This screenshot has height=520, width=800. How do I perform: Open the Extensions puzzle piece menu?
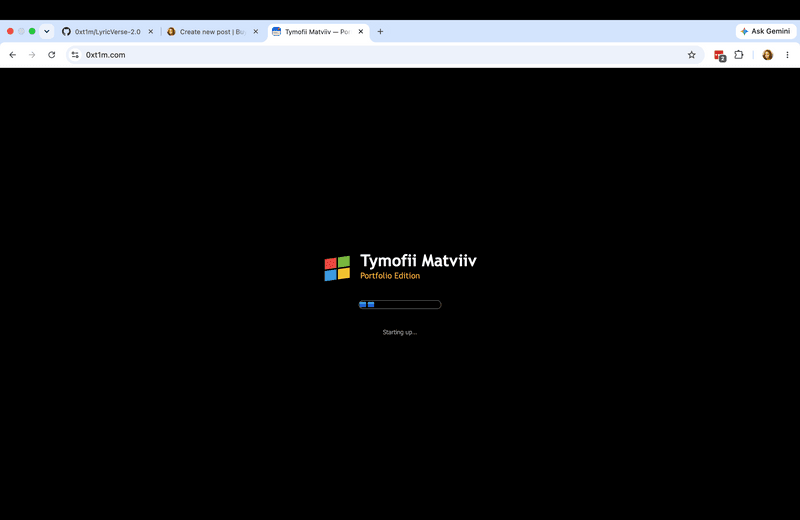[739, 55]
